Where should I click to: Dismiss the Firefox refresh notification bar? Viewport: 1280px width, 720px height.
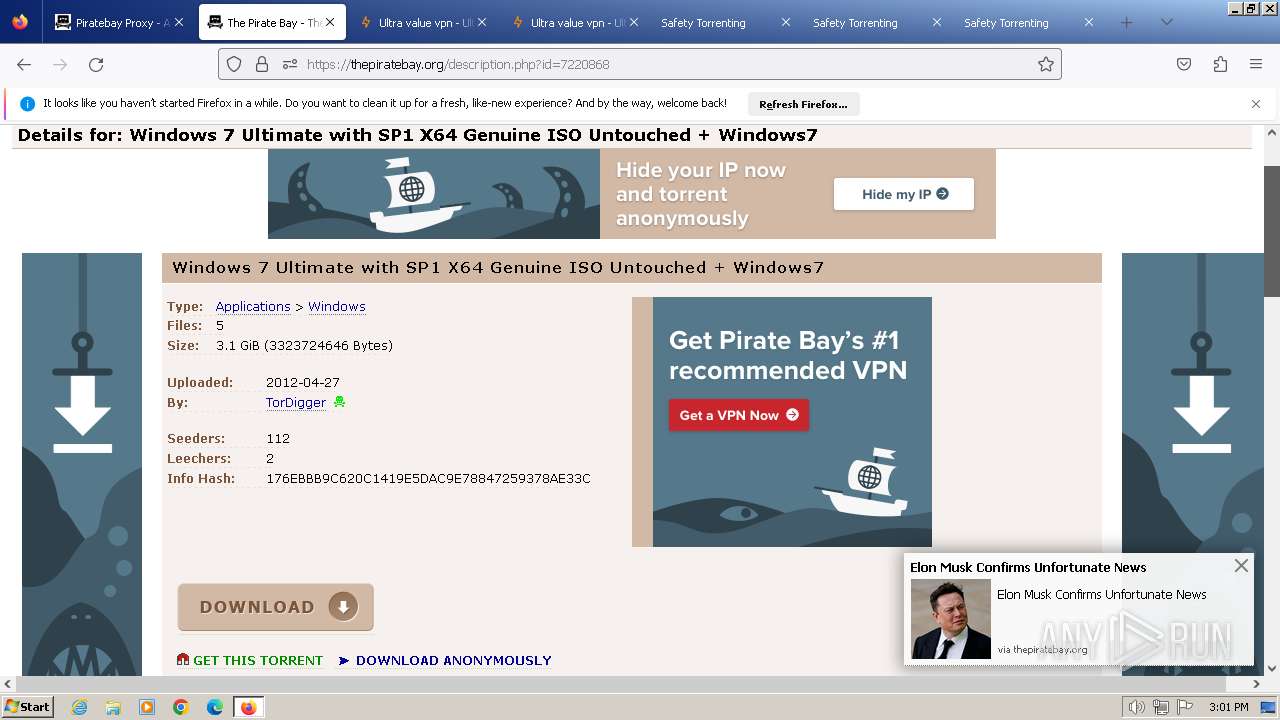click(x=1256, y=104)
